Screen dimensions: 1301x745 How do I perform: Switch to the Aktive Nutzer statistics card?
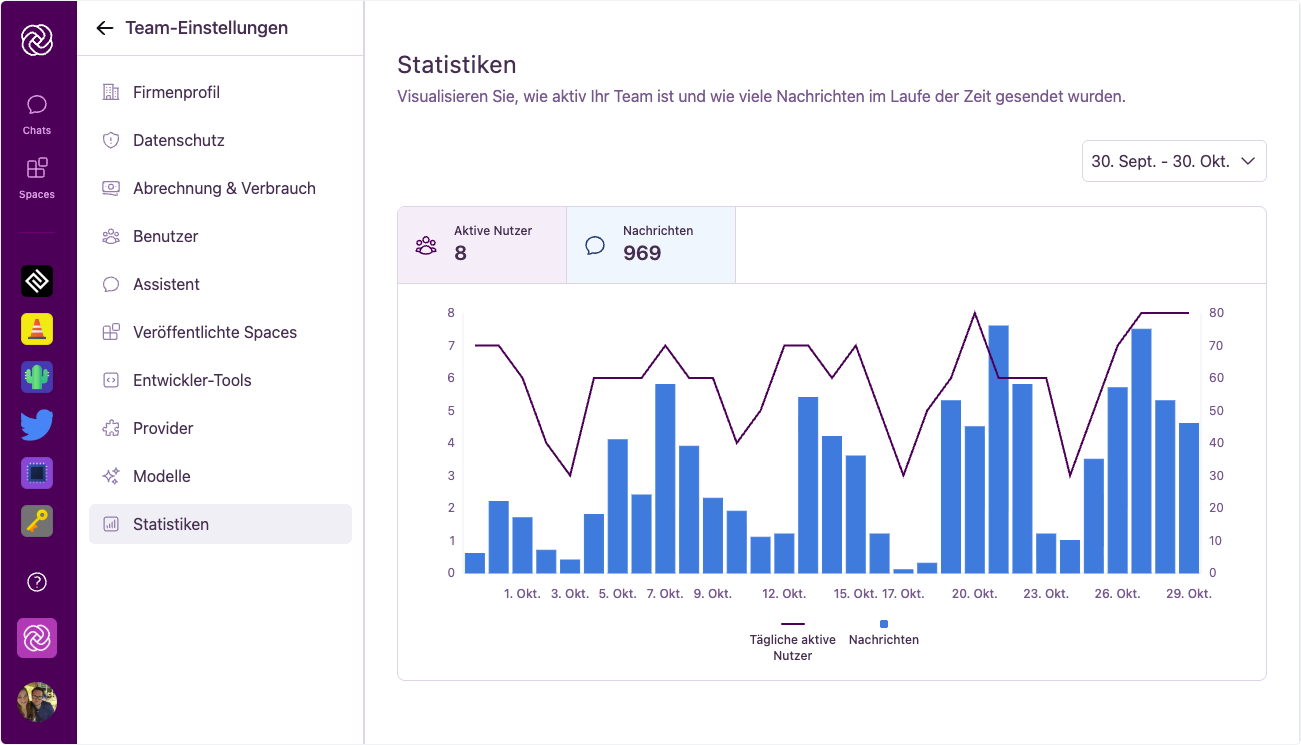pos(481,244)
